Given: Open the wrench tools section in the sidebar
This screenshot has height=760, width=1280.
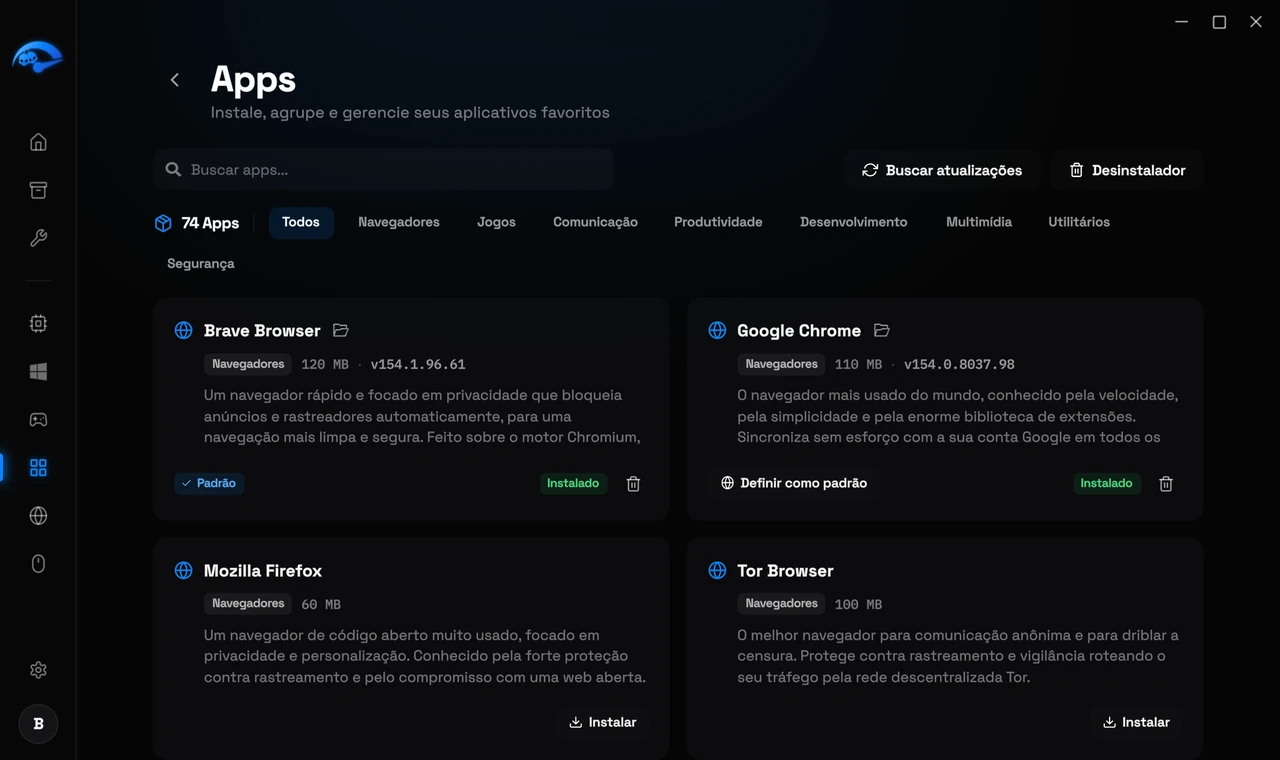Looking at the screenshot, I should pyautogui.click(x=38, y=238).
